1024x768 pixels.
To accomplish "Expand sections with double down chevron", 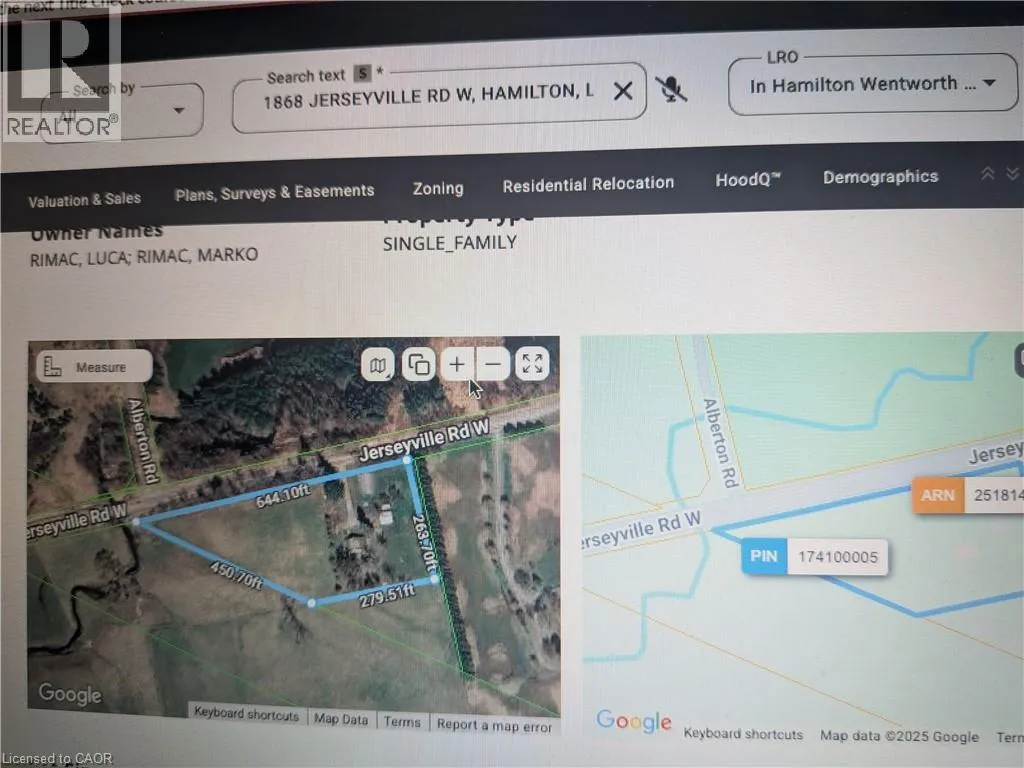I will coord(1012,173).
